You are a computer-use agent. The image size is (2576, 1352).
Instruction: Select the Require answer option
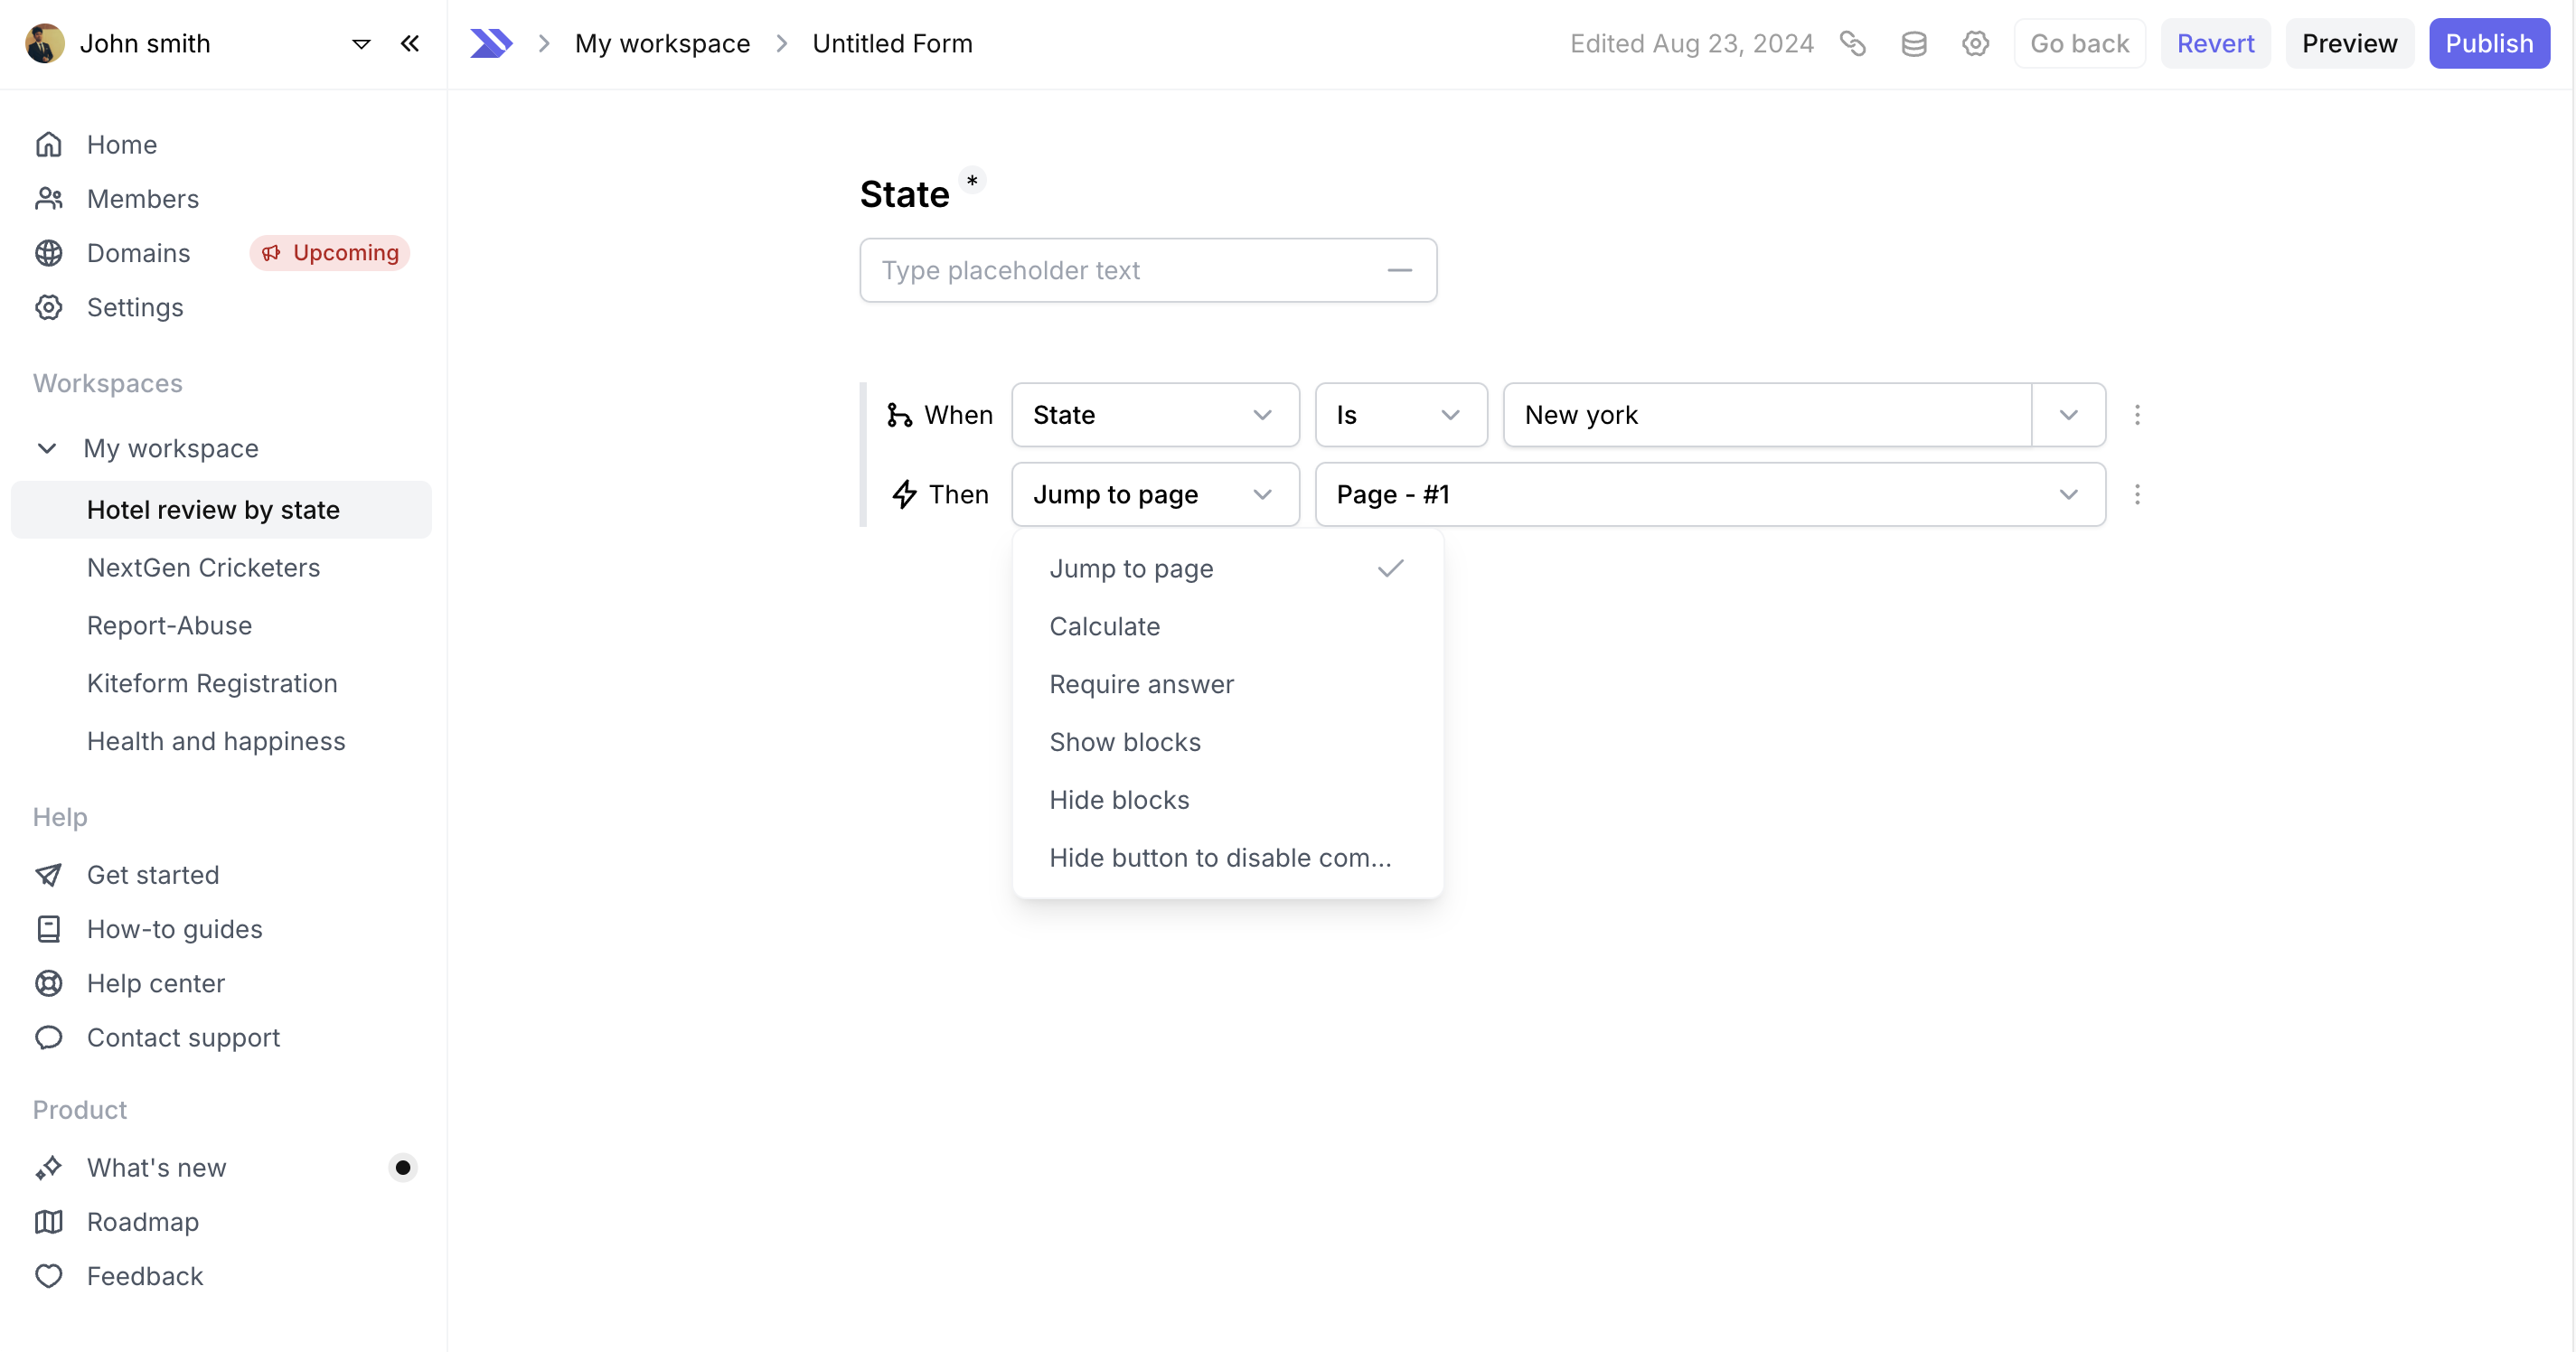1227,685
